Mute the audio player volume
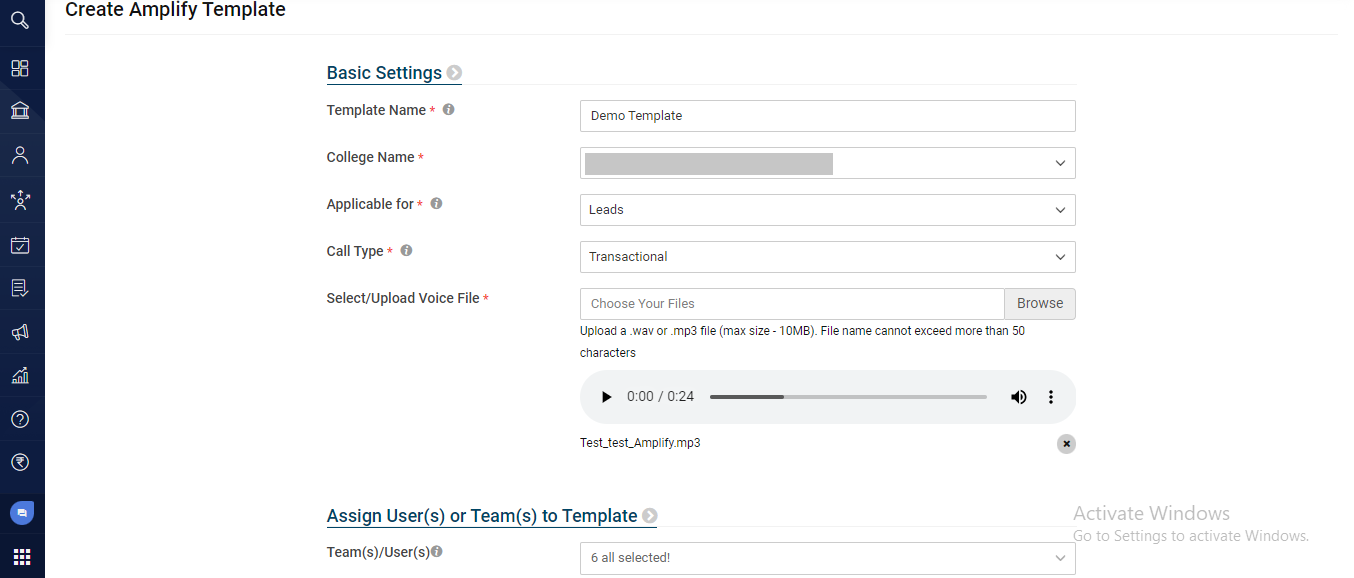The height and width of the screenshot is (578, 1354). (x=1018, y=397)
